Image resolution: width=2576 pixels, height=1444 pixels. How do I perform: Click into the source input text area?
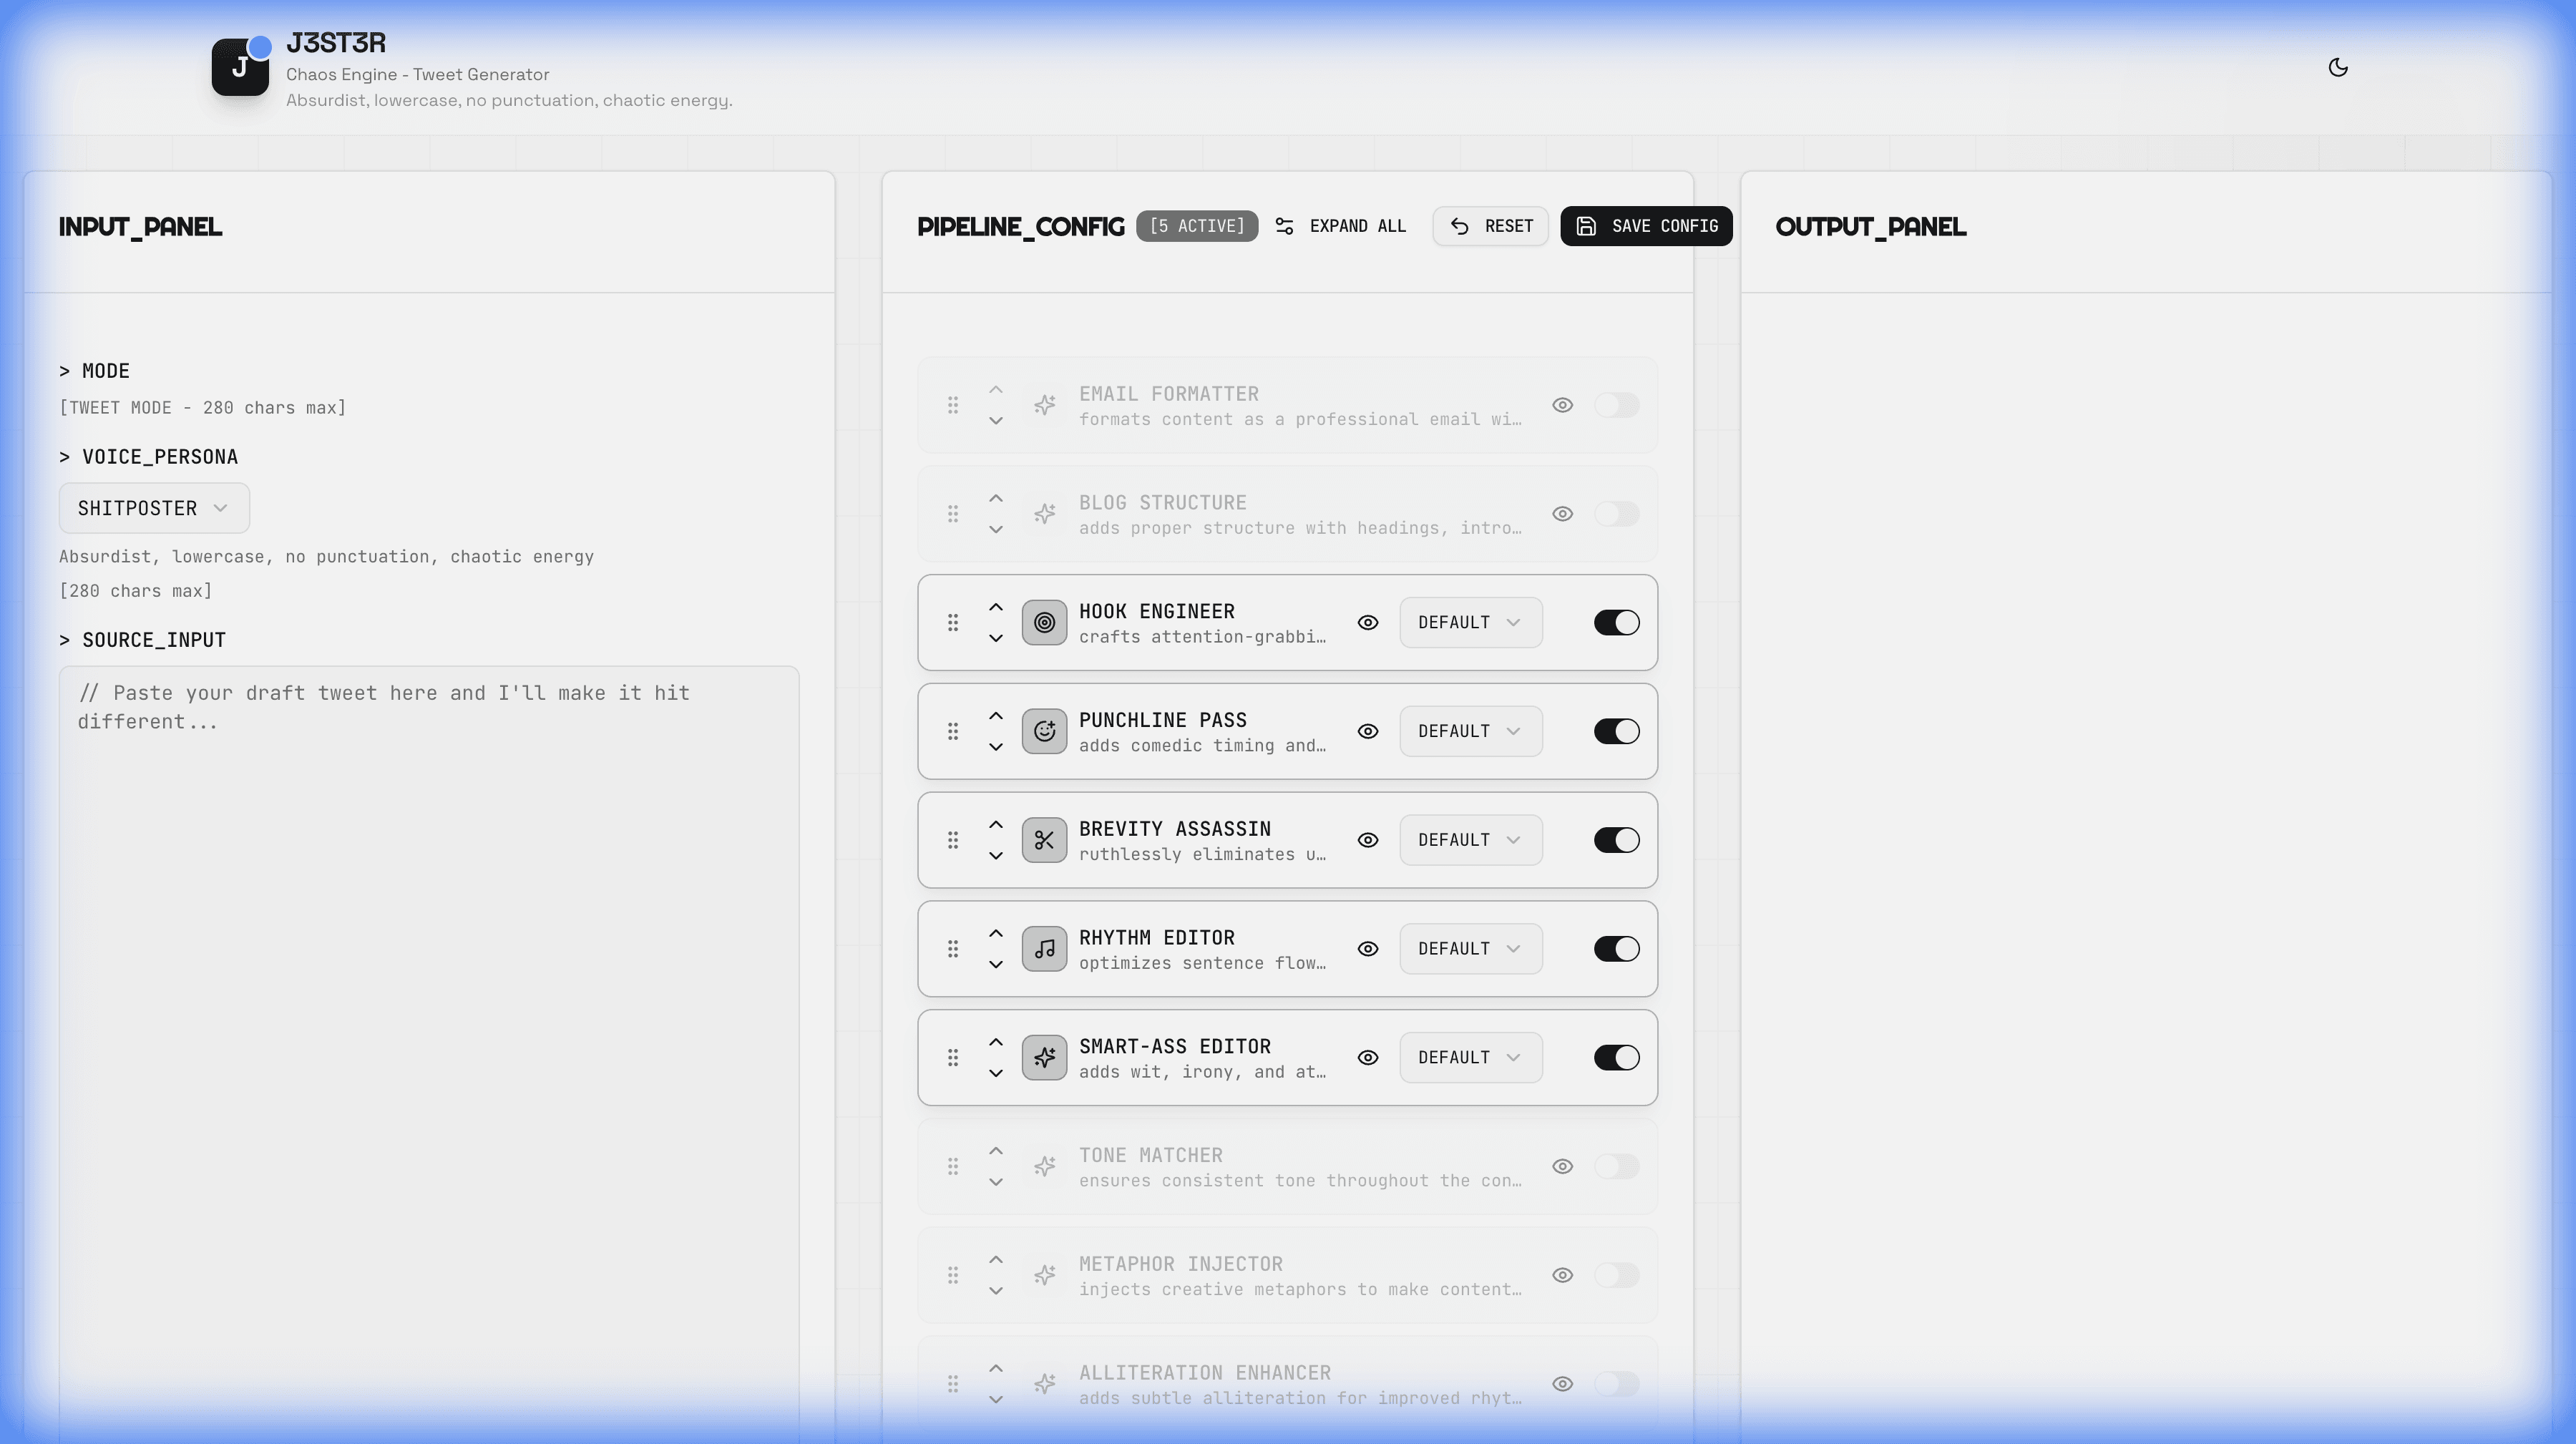point(429,1000)
